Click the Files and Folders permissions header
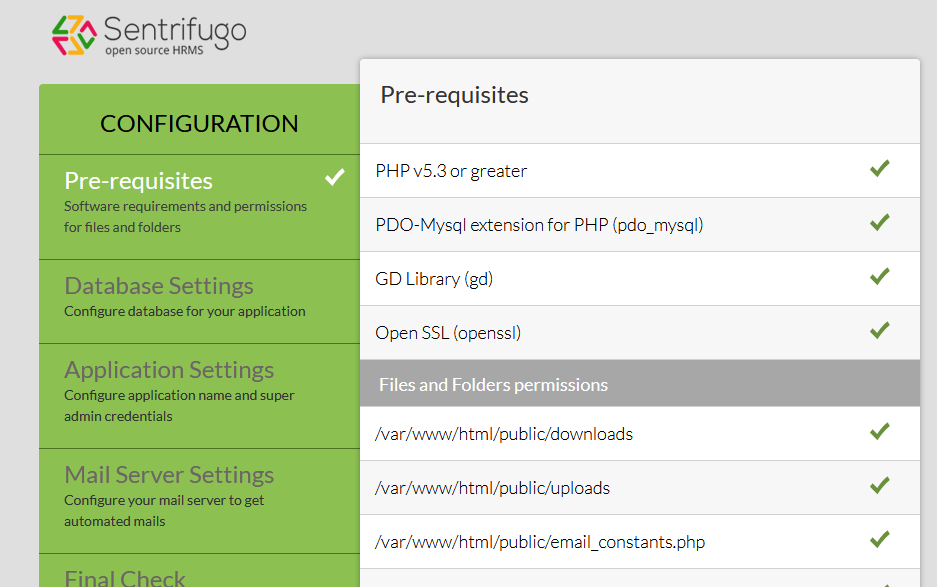Viewport: 937px width, 587px height. (x=493, y=385)
